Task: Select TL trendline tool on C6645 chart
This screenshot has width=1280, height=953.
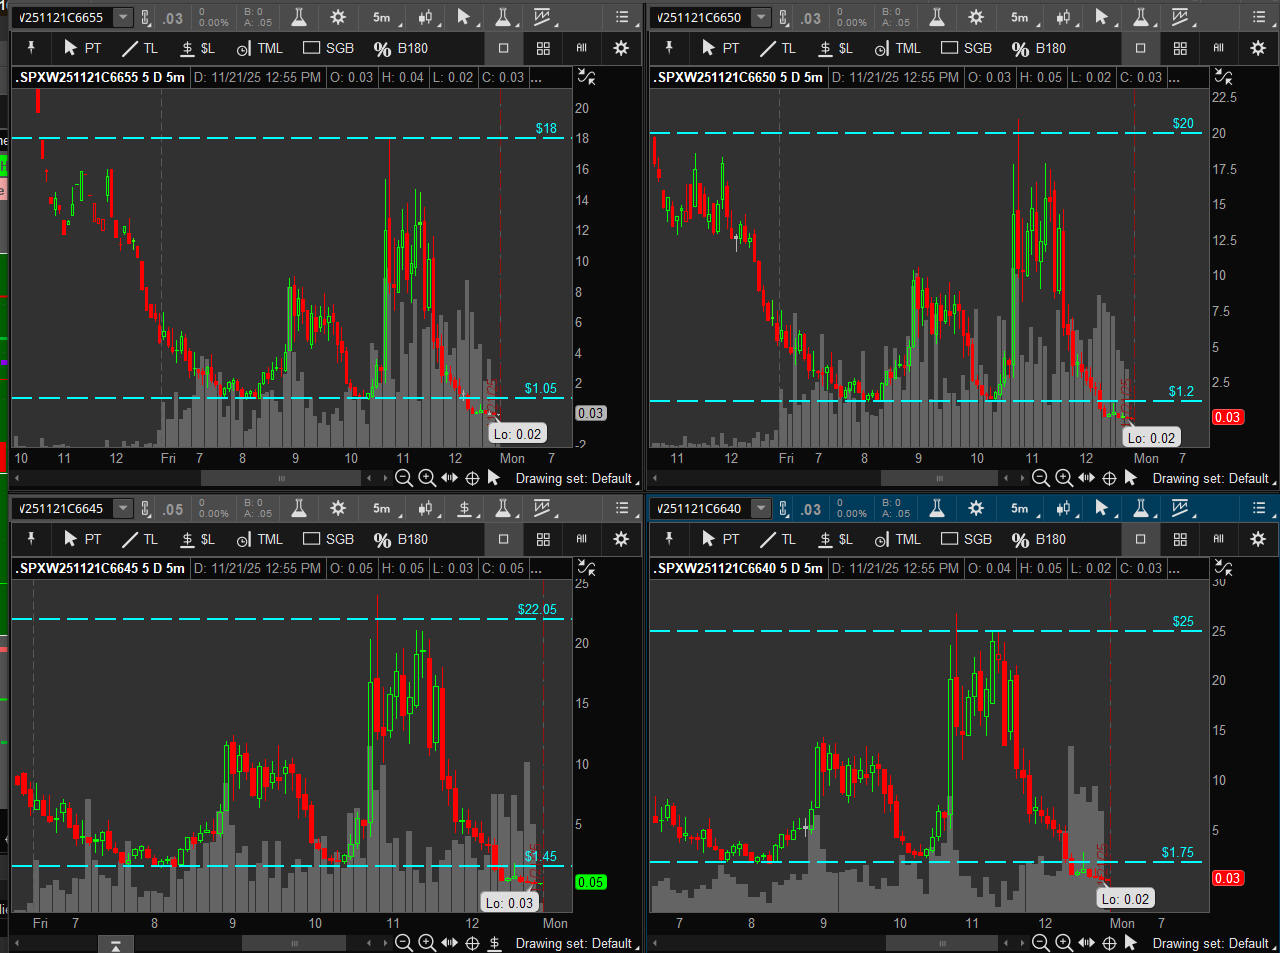Action: [139, 539]
